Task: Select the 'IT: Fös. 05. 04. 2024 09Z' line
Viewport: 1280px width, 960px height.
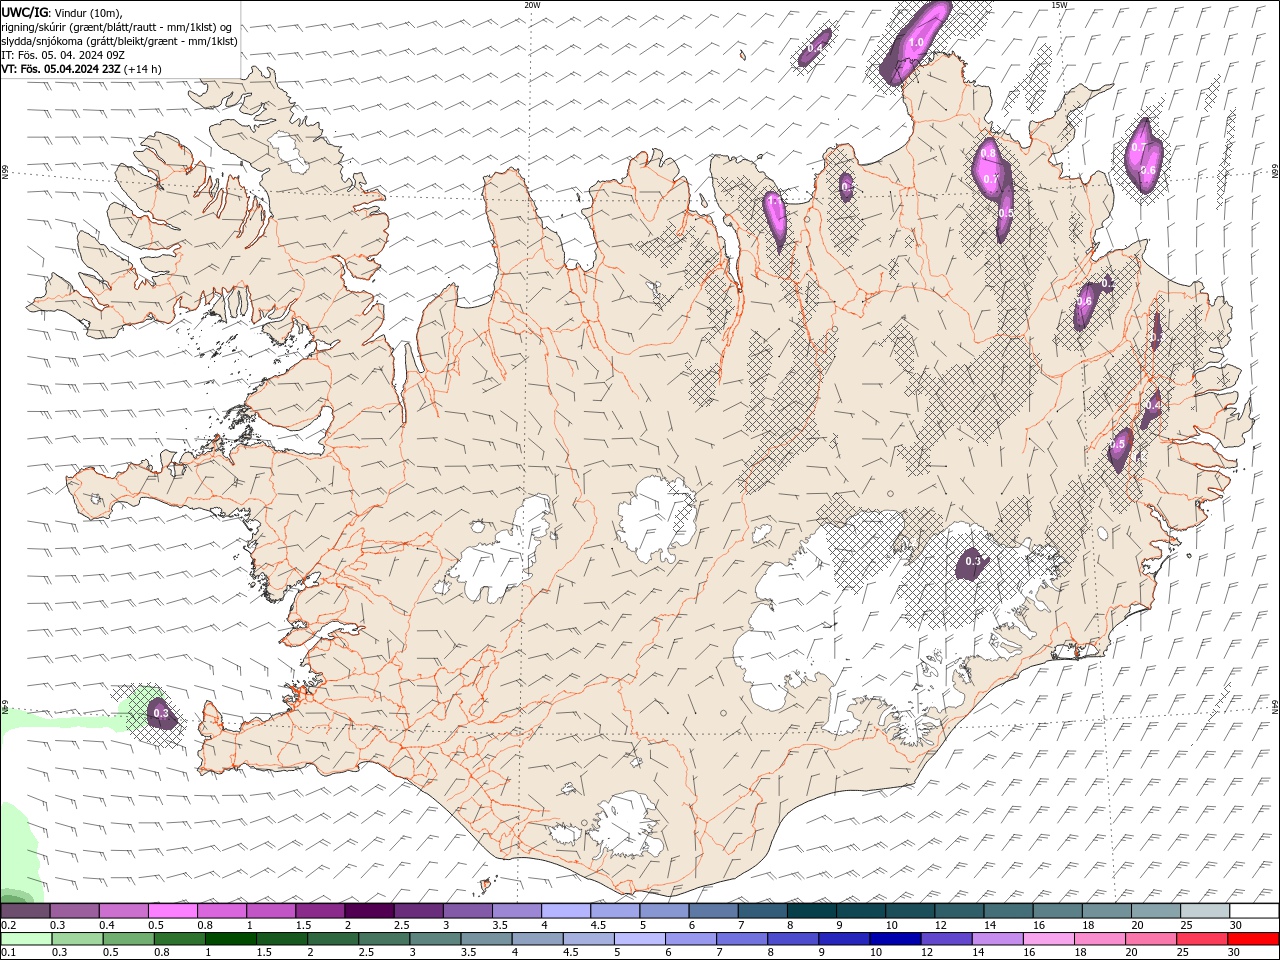Action: click(x=63, y=55)
